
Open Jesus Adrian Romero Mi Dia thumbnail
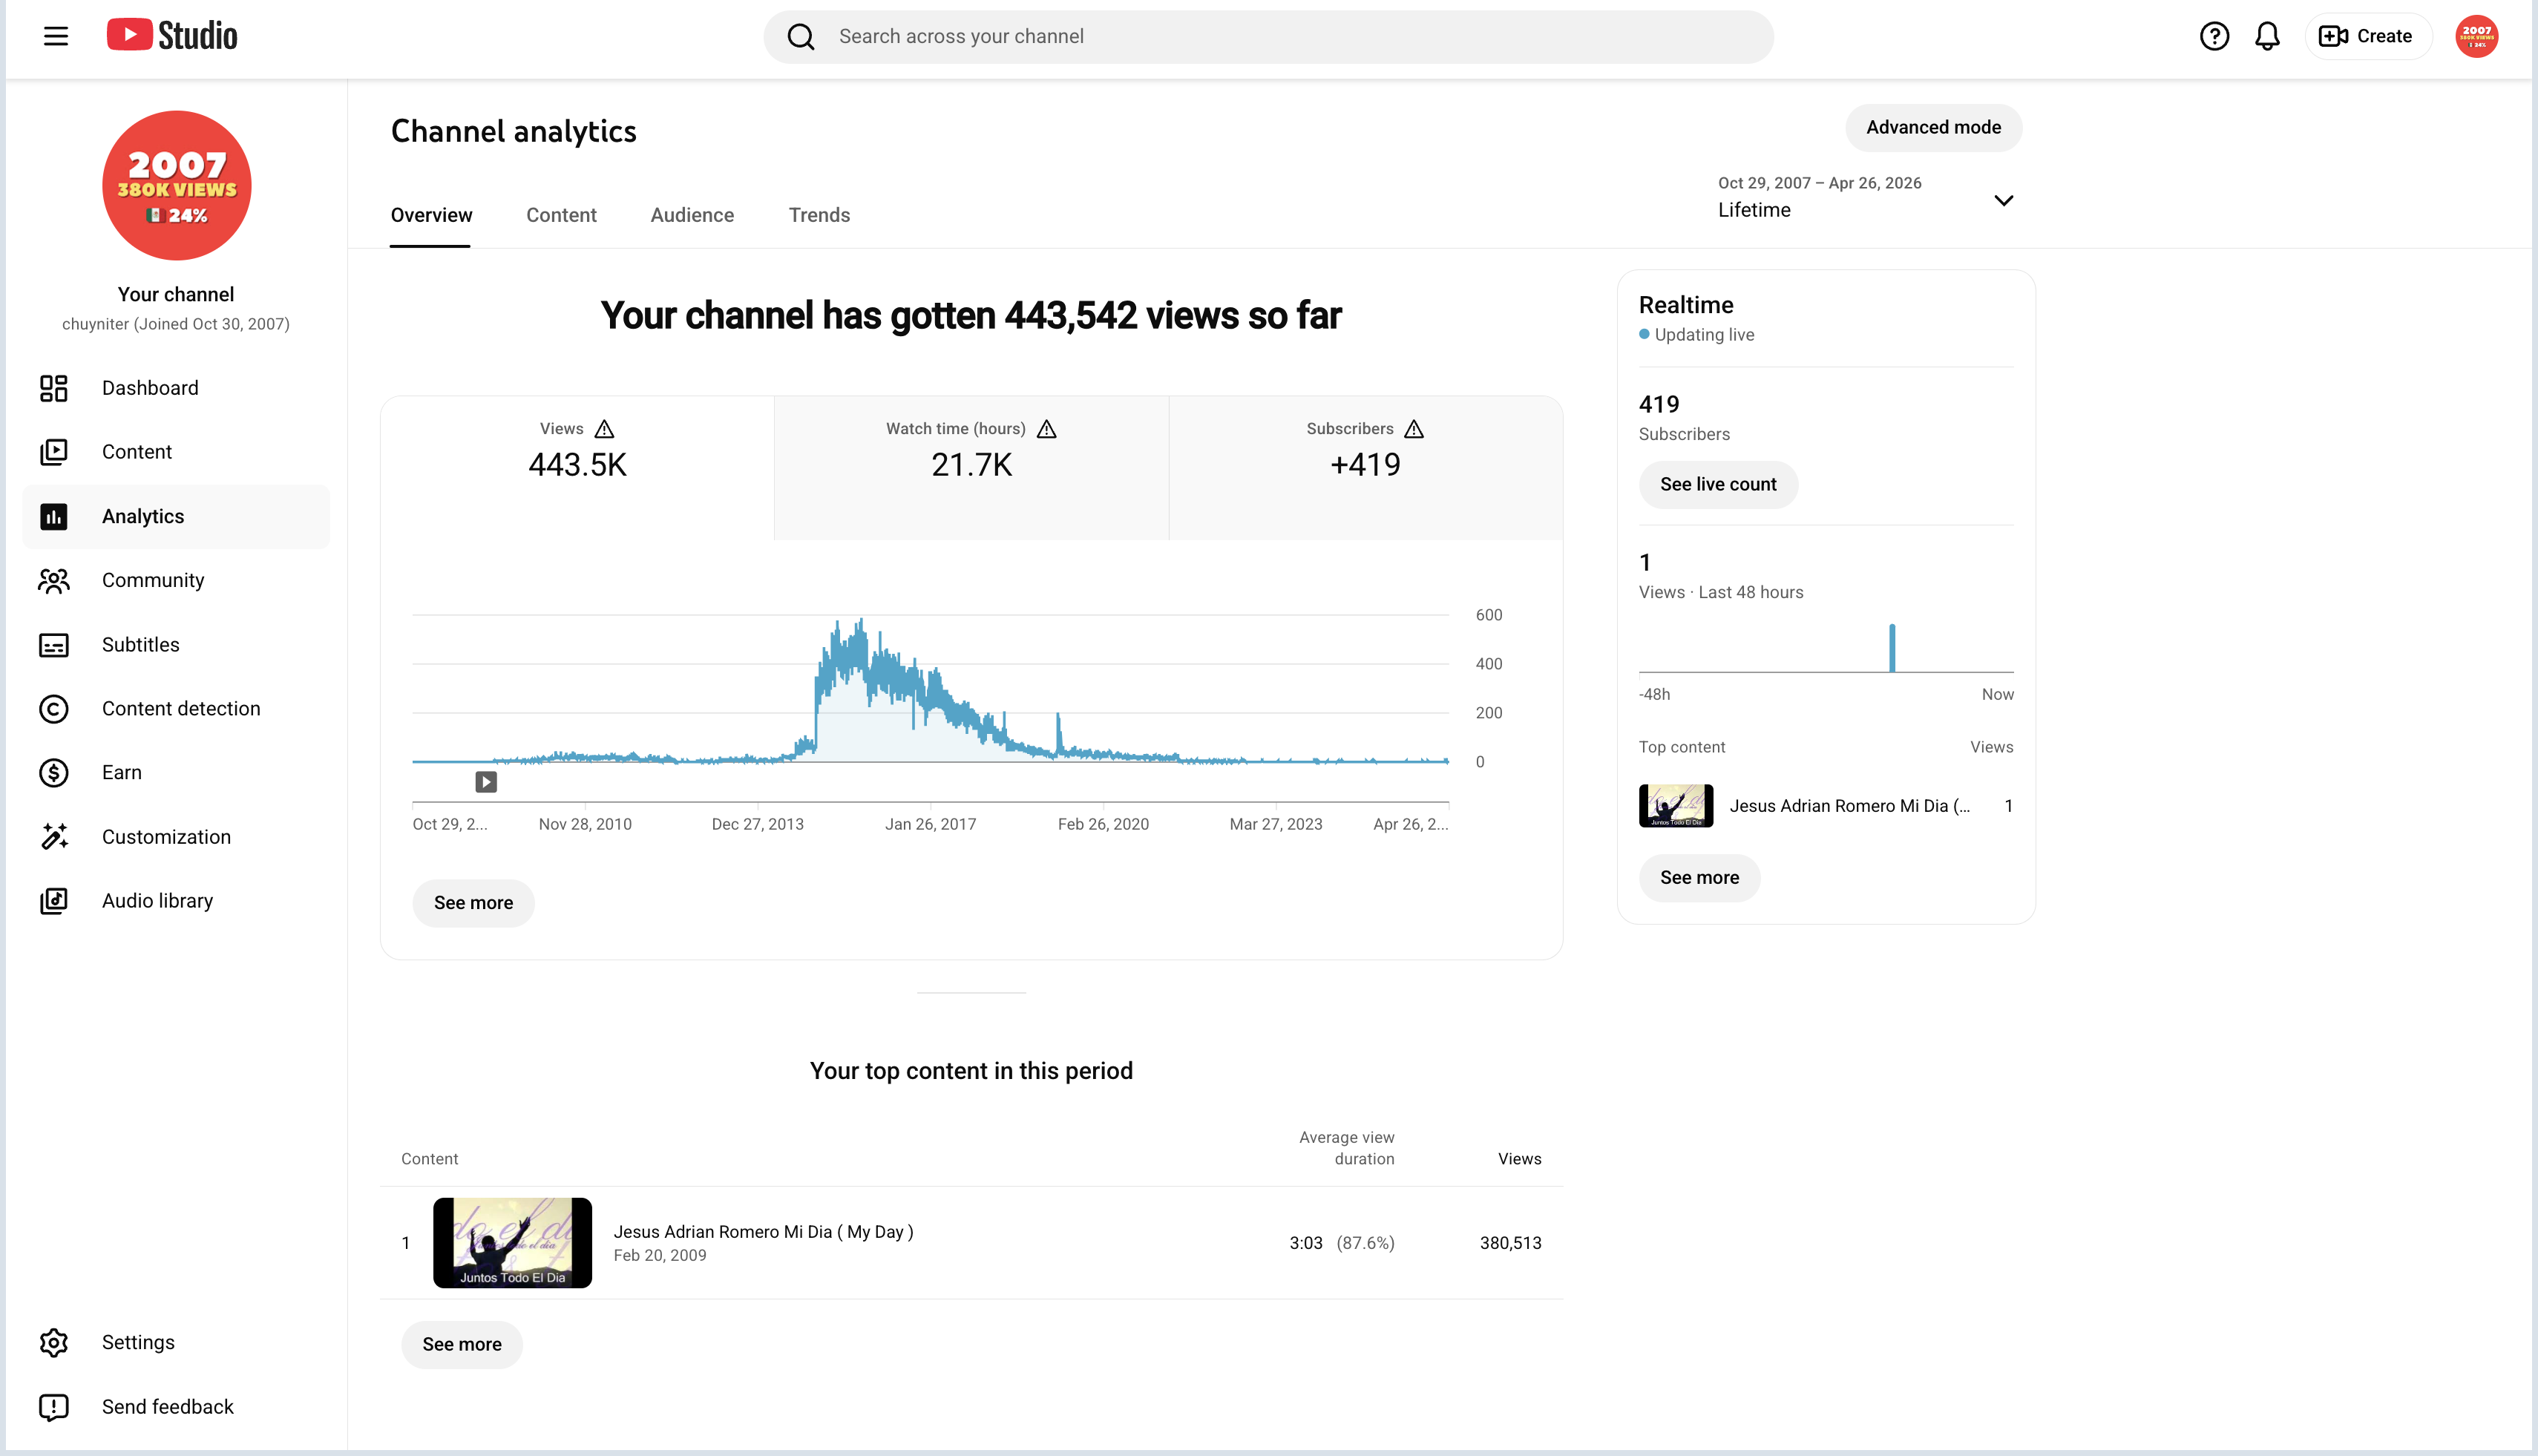(512, 1243)
